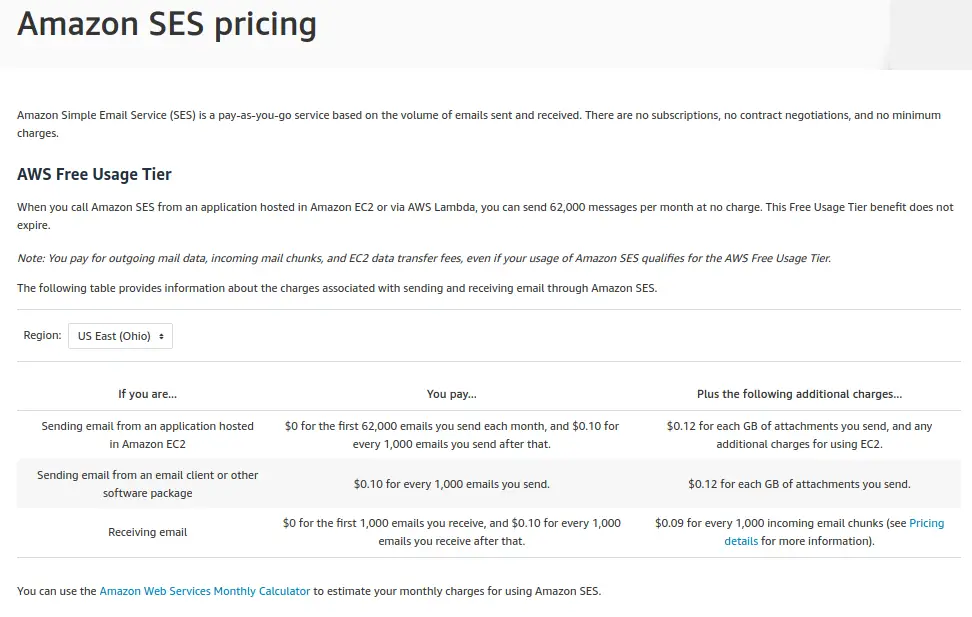Click the '$0.10 for every 1,000 emails you send.' cell
This screenshot has width=972, height=617.
pyautogui.click(x=451, y=484)
